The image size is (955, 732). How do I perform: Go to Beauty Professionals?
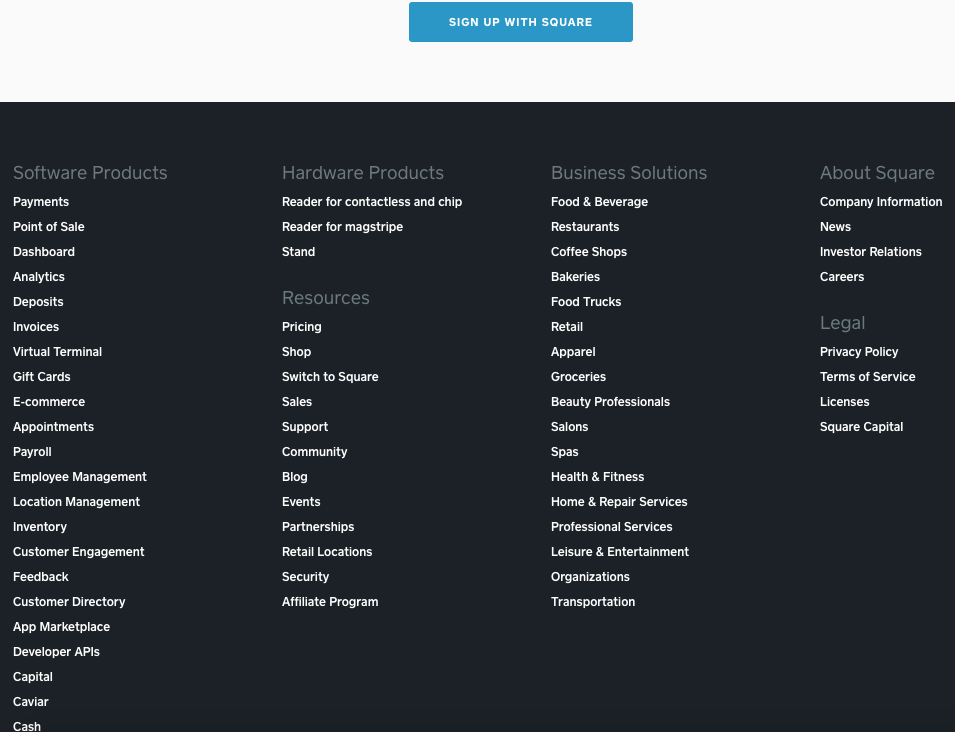pos(610,401)
